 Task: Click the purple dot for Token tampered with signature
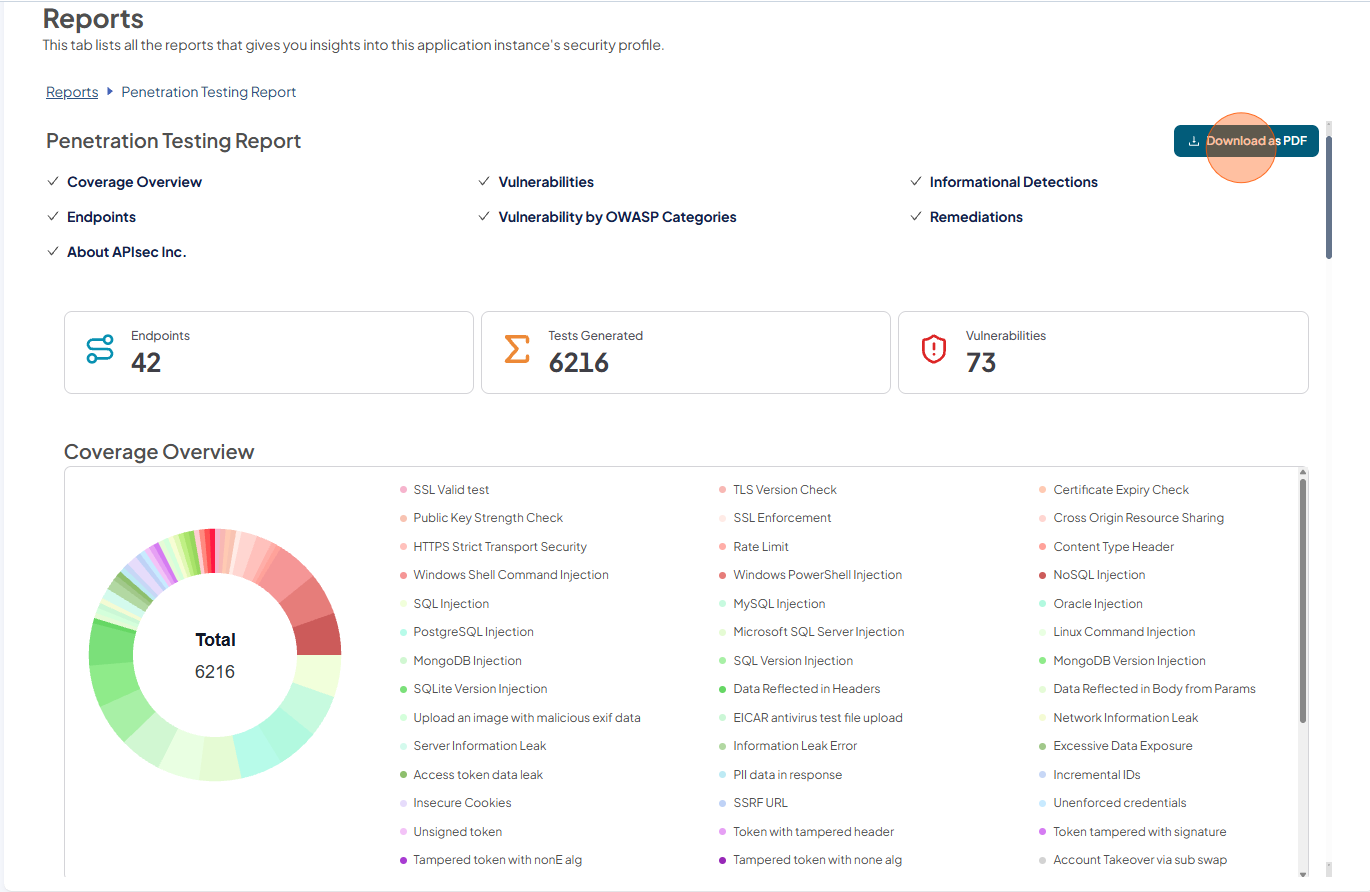point(1043,832)
